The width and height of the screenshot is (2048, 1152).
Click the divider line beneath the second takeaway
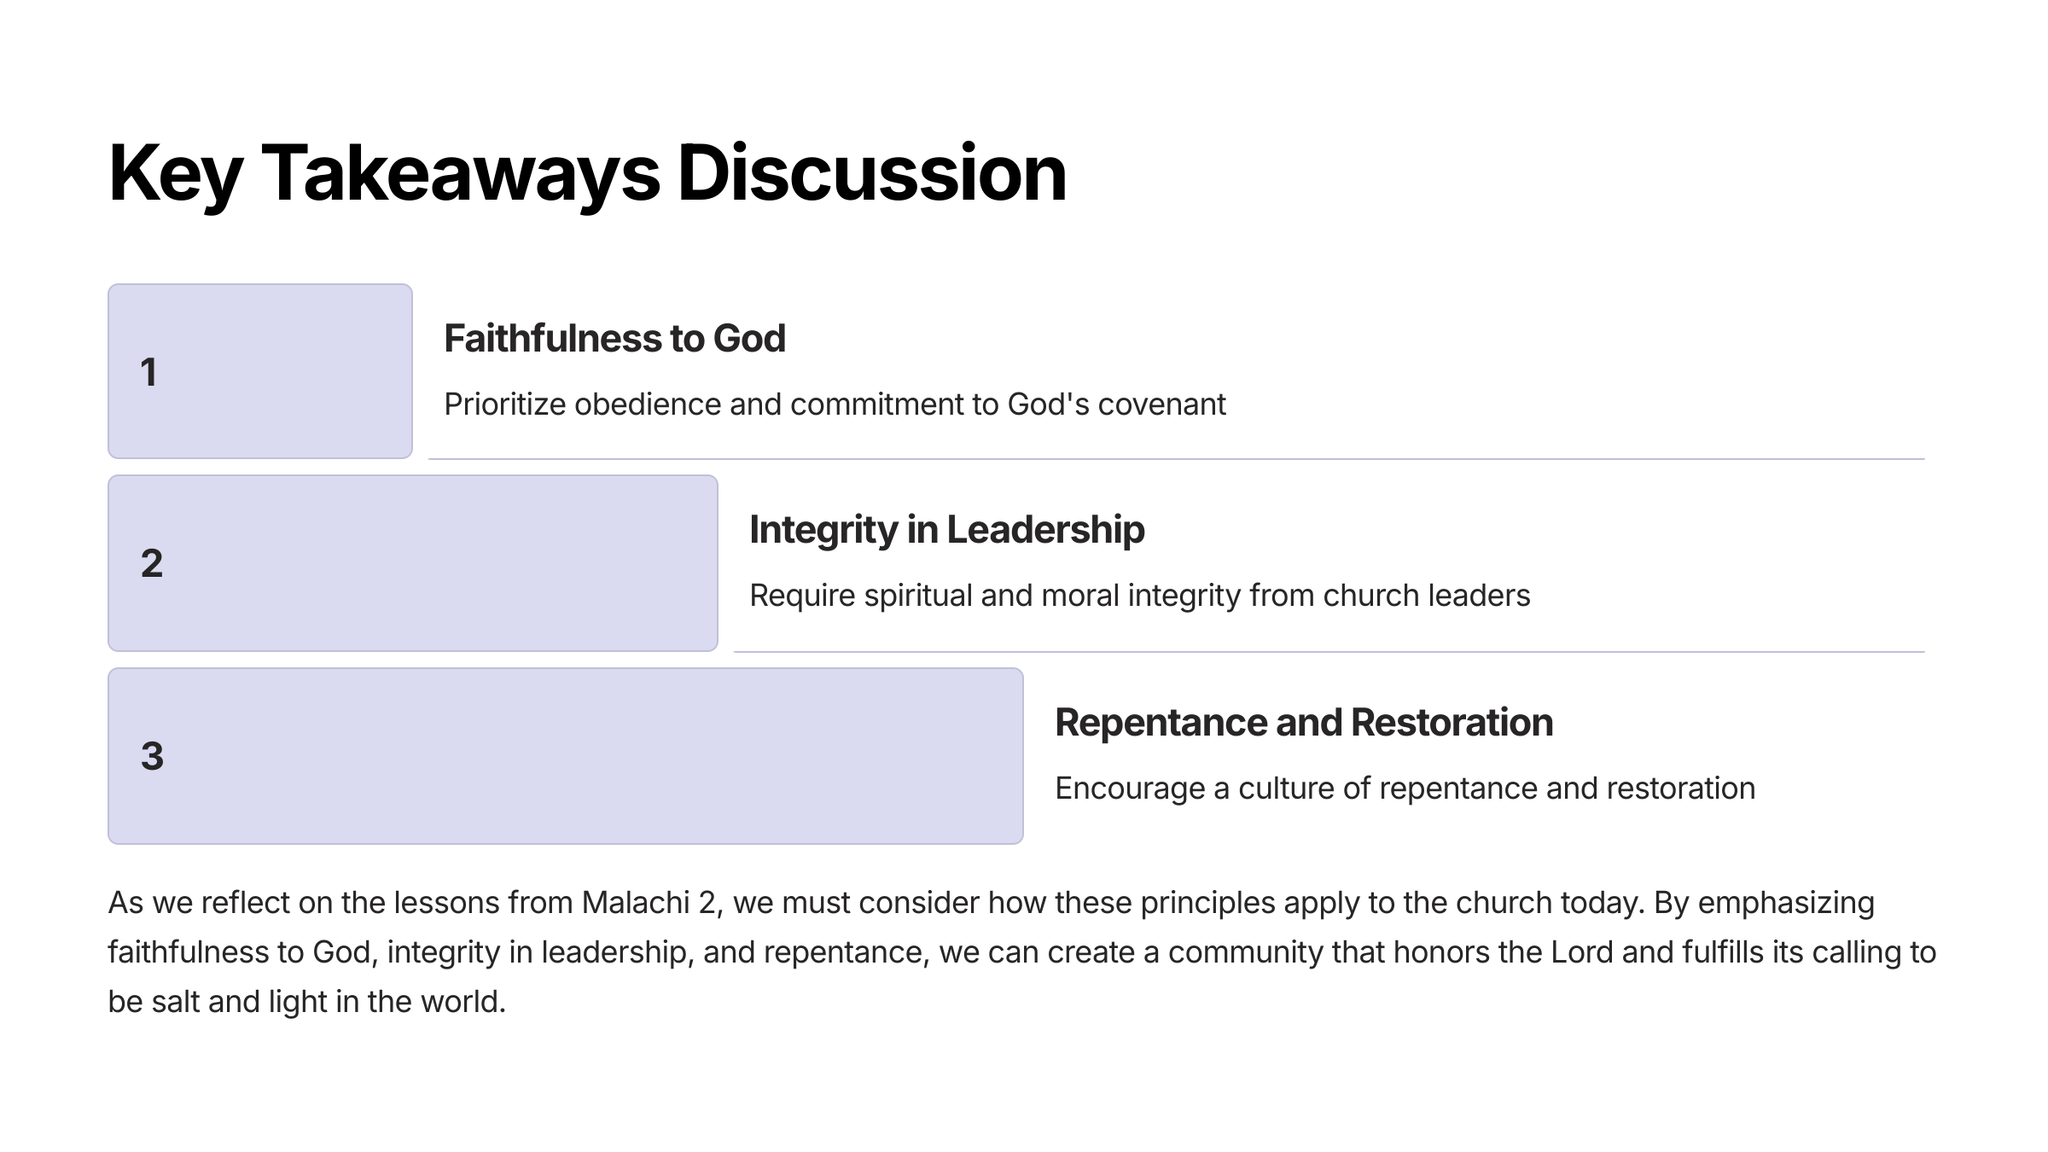click(1328, 652)
